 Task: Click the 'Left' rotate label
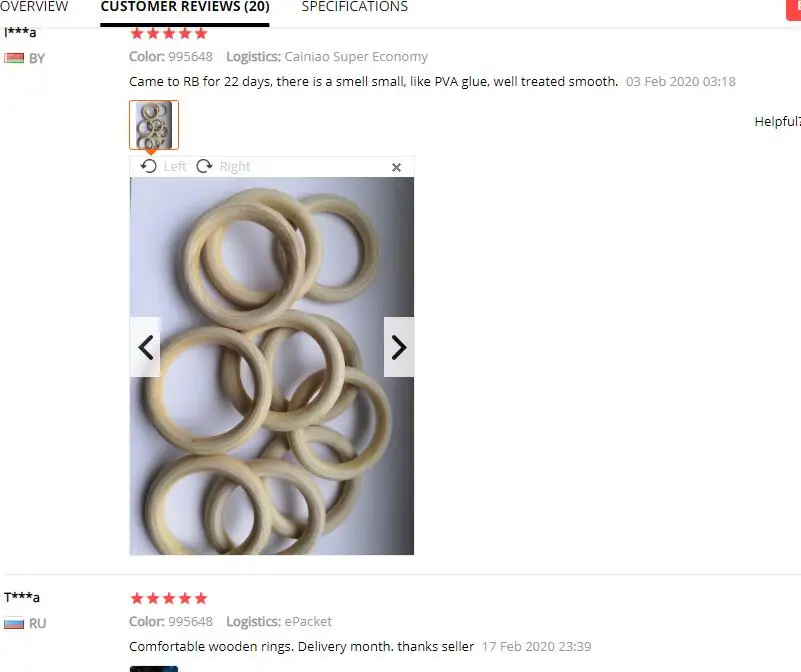pyautogui.click(x=175, y=167)
